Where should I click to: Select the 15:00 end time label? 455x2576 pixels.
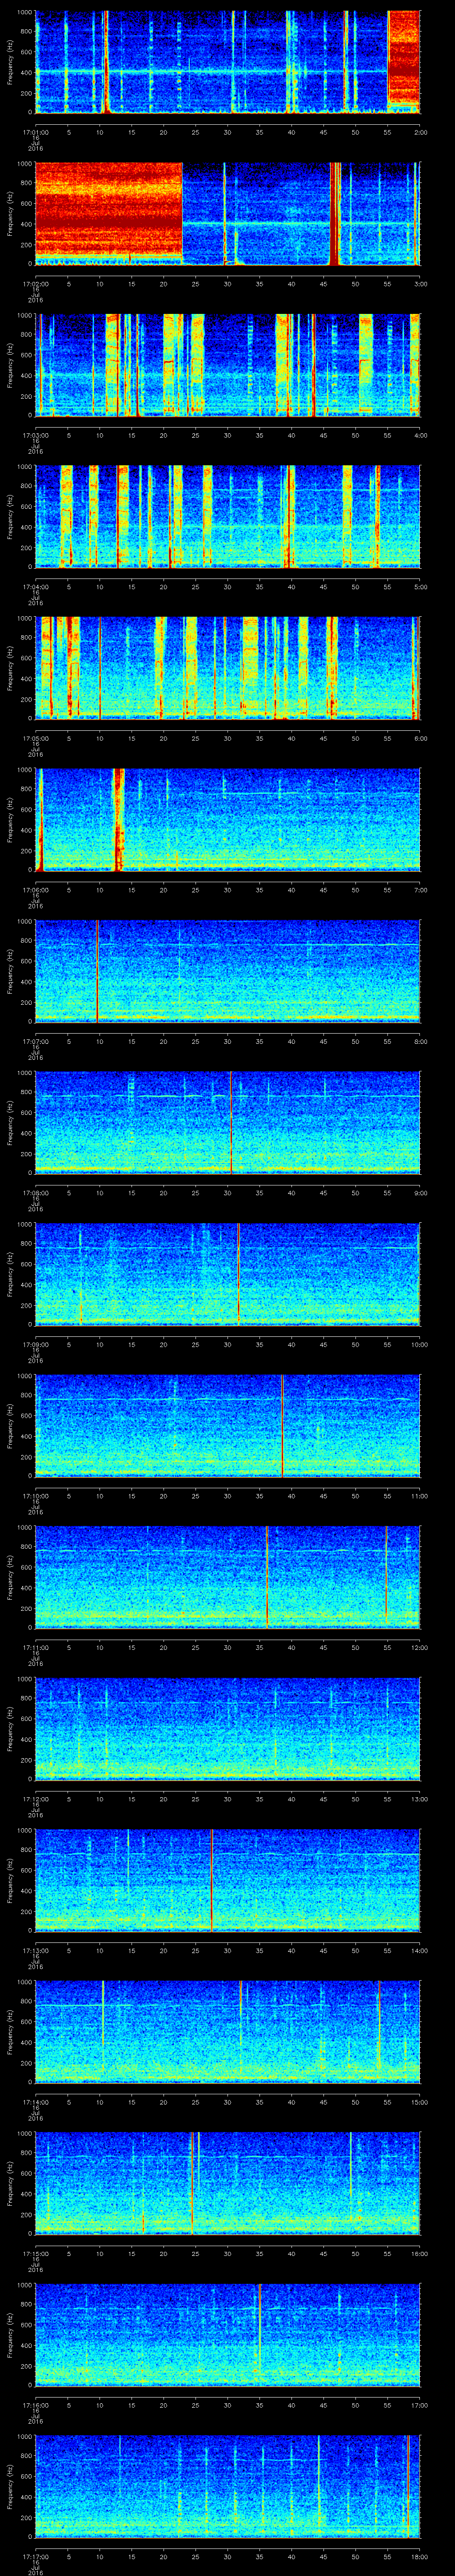coord(419,2101)
